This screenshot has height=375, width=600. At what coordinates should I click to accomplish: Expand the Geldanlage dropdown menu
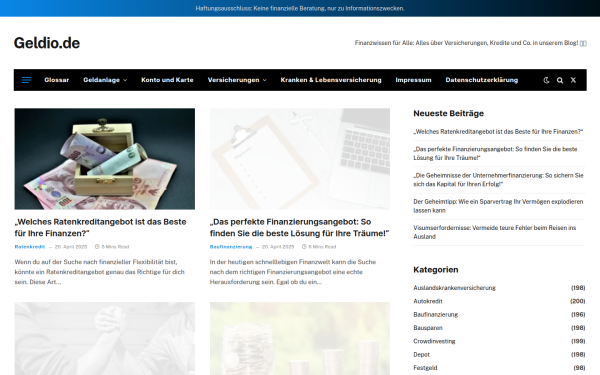pyautogui.click(x=105, y=80)
